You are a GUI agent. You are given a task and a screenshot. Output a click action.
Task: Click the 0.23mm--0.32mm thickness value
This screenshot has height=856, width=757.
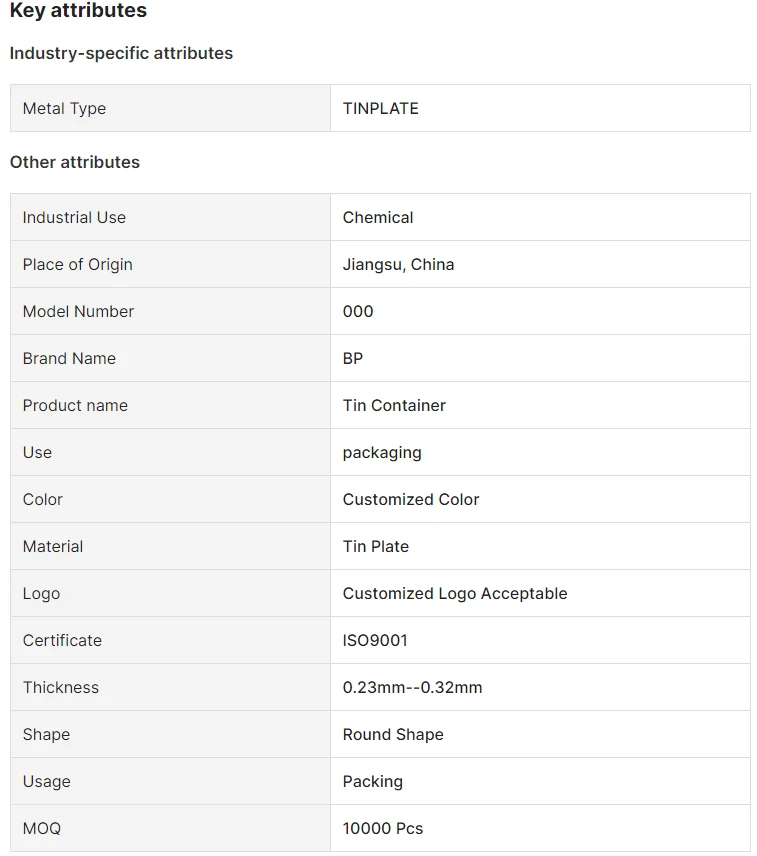tap(413, 687)
